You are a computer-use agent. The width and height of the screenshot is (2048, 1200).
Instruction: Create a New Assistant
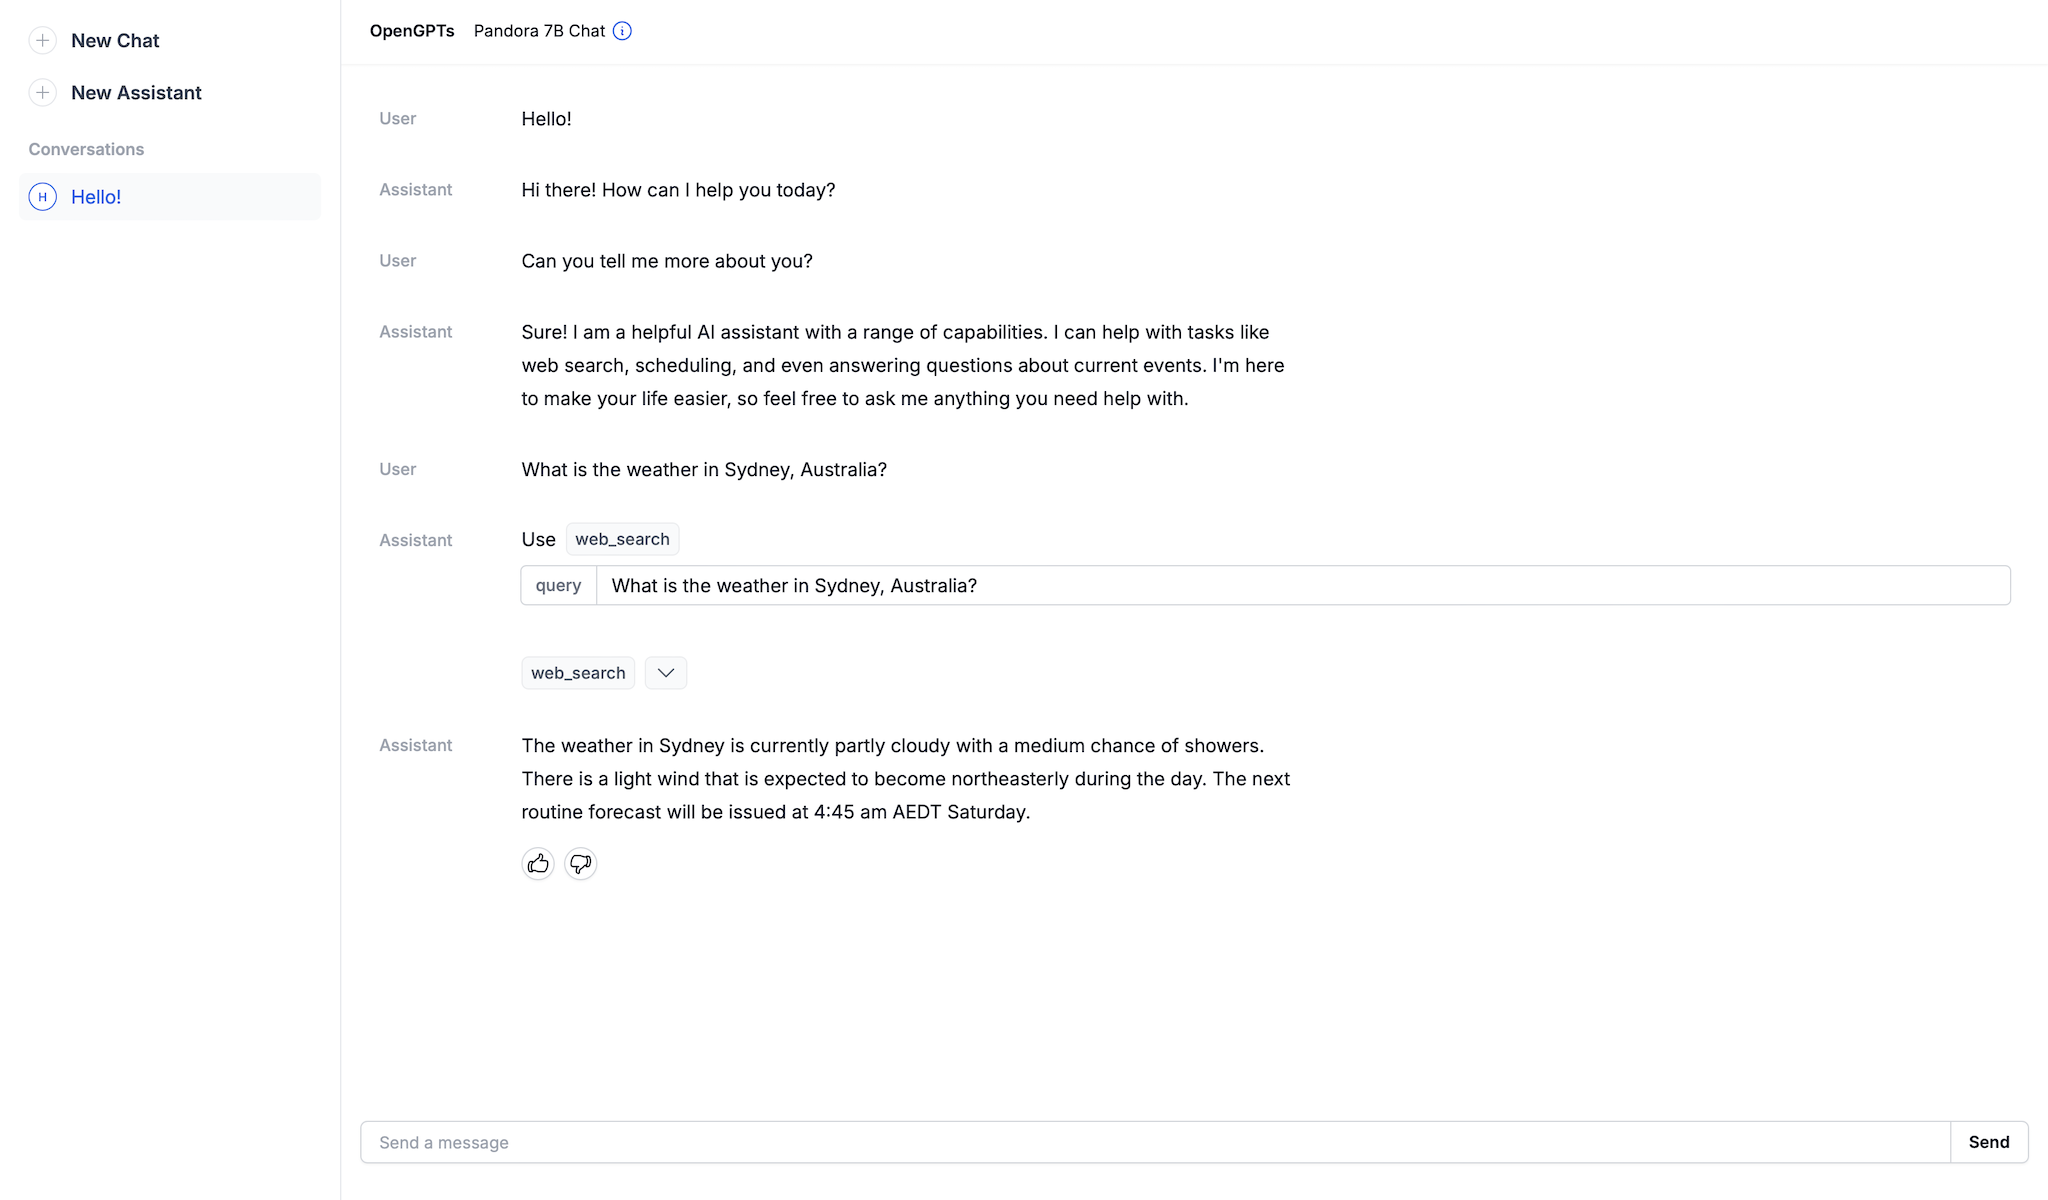(x=136, y=93)
